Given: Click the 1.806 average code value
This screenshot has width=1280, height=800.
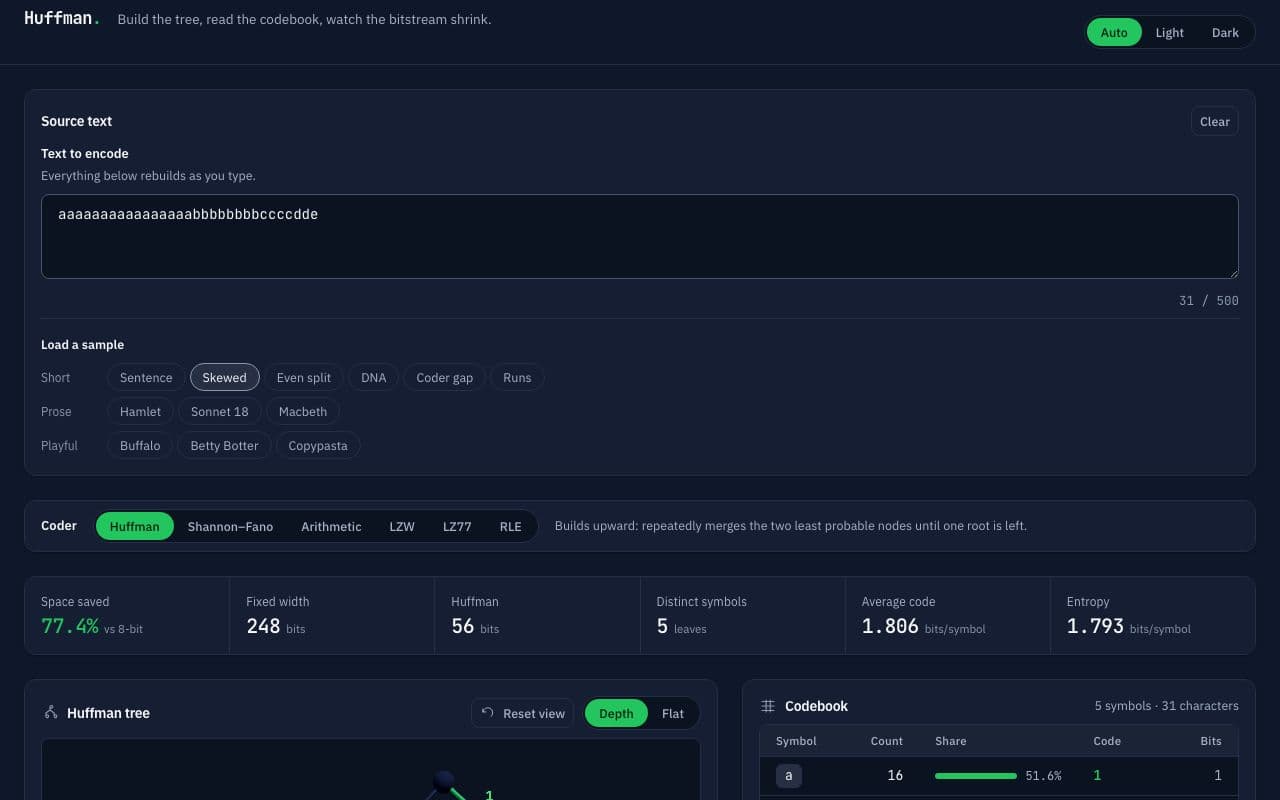Looking at the screenshot, I should pyautogui.click(x=890, y=626).
